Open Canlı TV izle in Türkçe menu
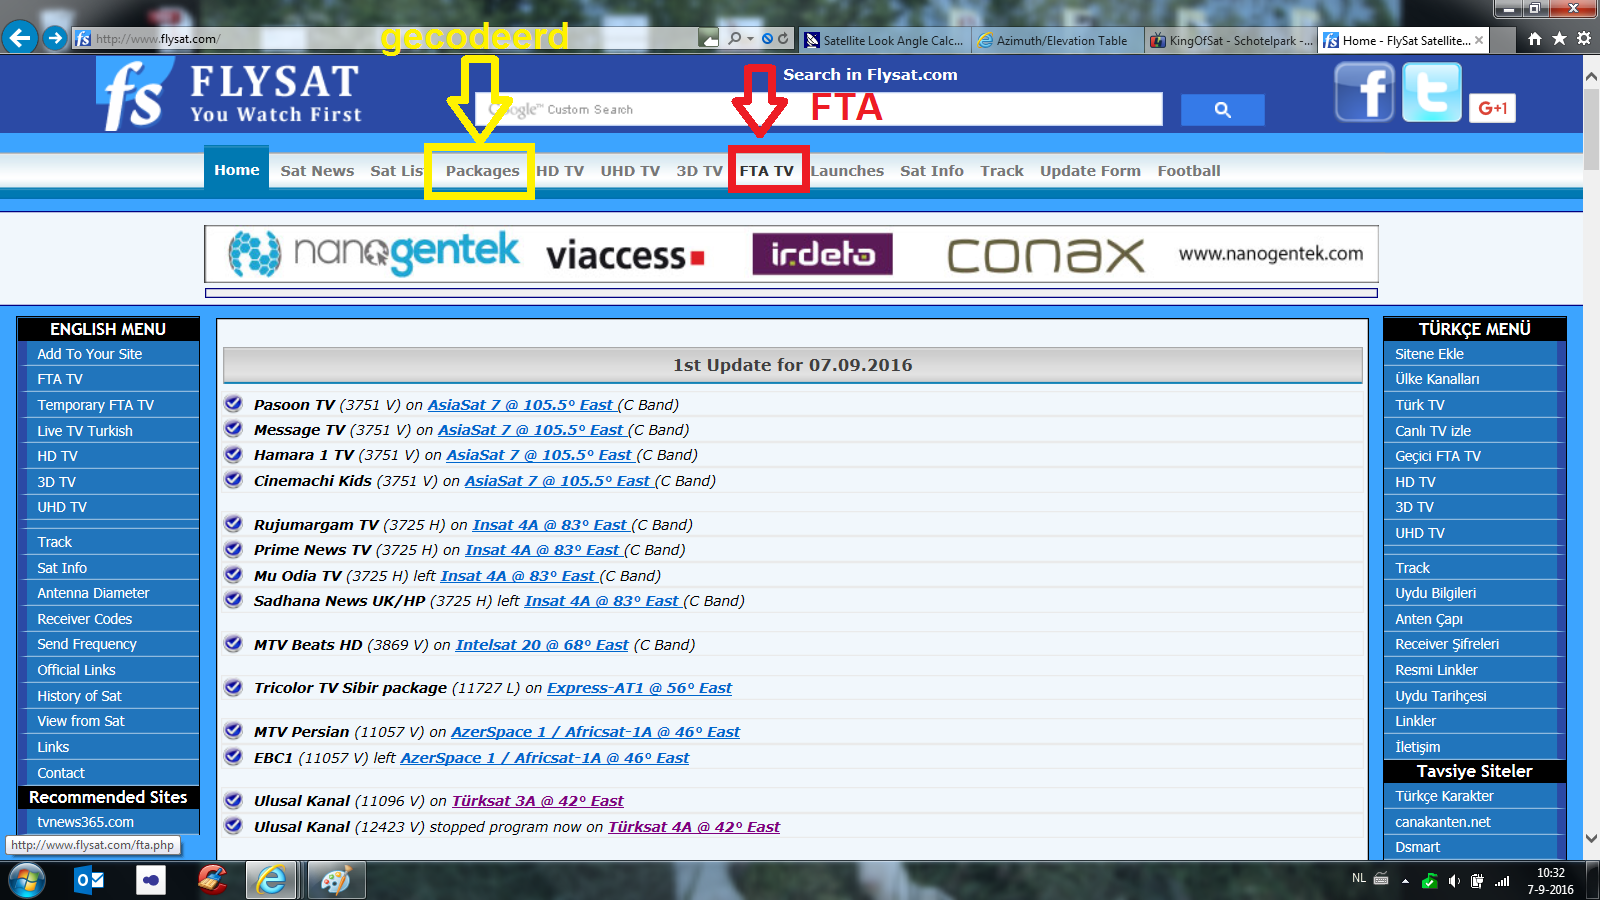Screen dimensions: 1600x908 (x=1433, y=431)
